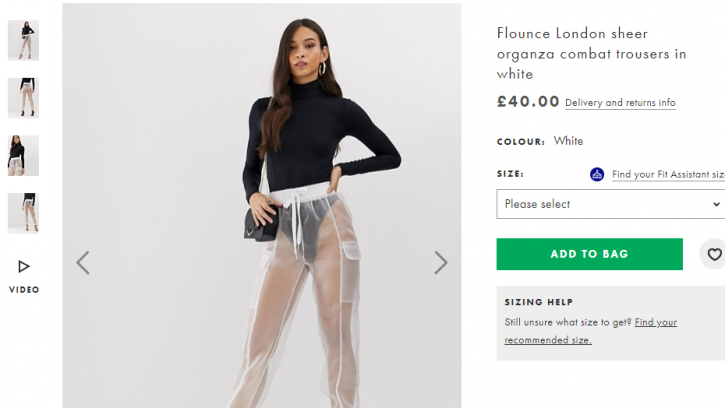Screen dimensions: 725x408
Task: Save item with heart icon
Action: tap(714, 254)
